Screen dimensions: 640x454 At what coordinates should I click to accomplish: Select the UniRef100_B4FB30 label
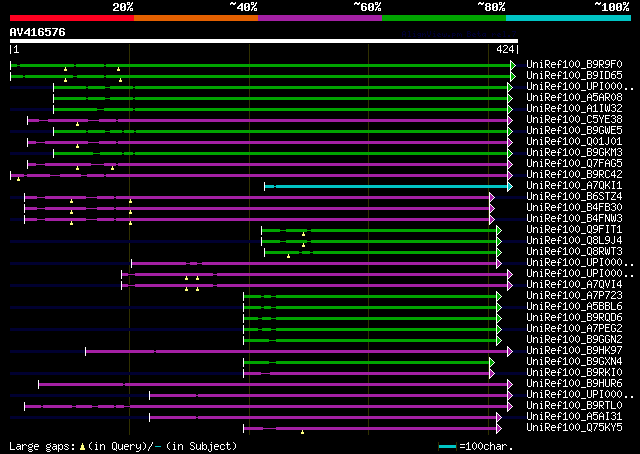tap(574, 208)
